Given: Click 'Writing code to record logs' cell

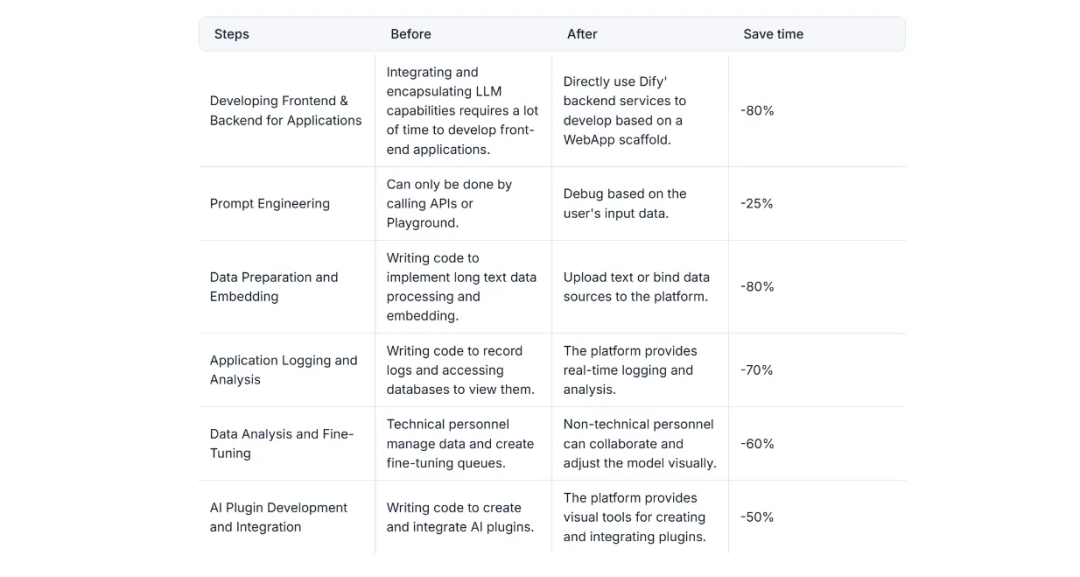Looking at the screenshot, I should click(460, 370).
